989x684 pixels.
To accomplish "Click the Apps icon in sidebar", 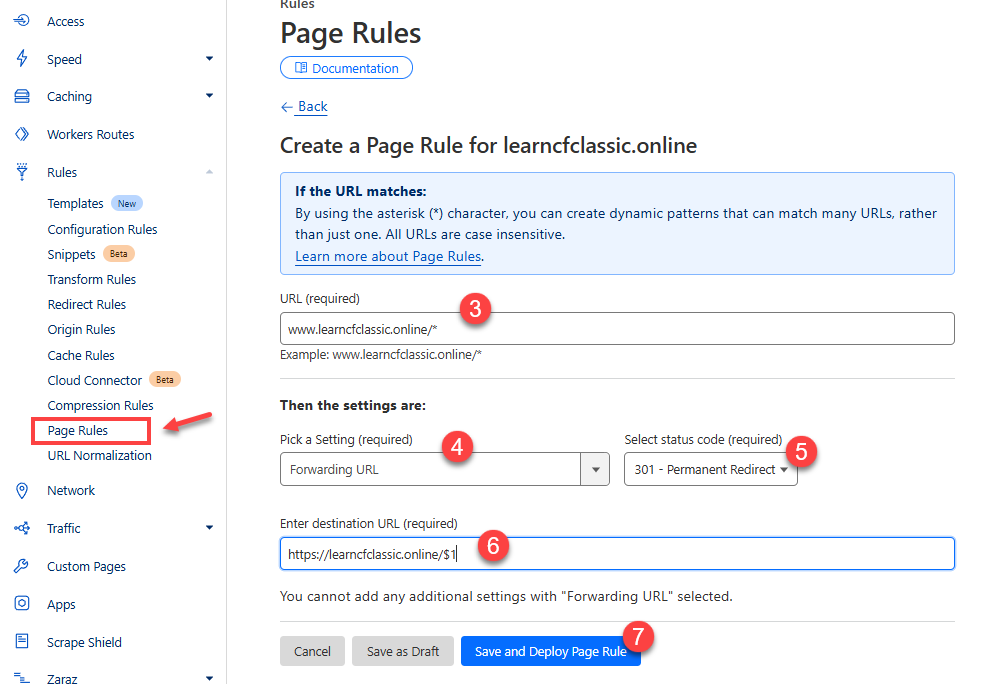I will click(x=22, y=603).
